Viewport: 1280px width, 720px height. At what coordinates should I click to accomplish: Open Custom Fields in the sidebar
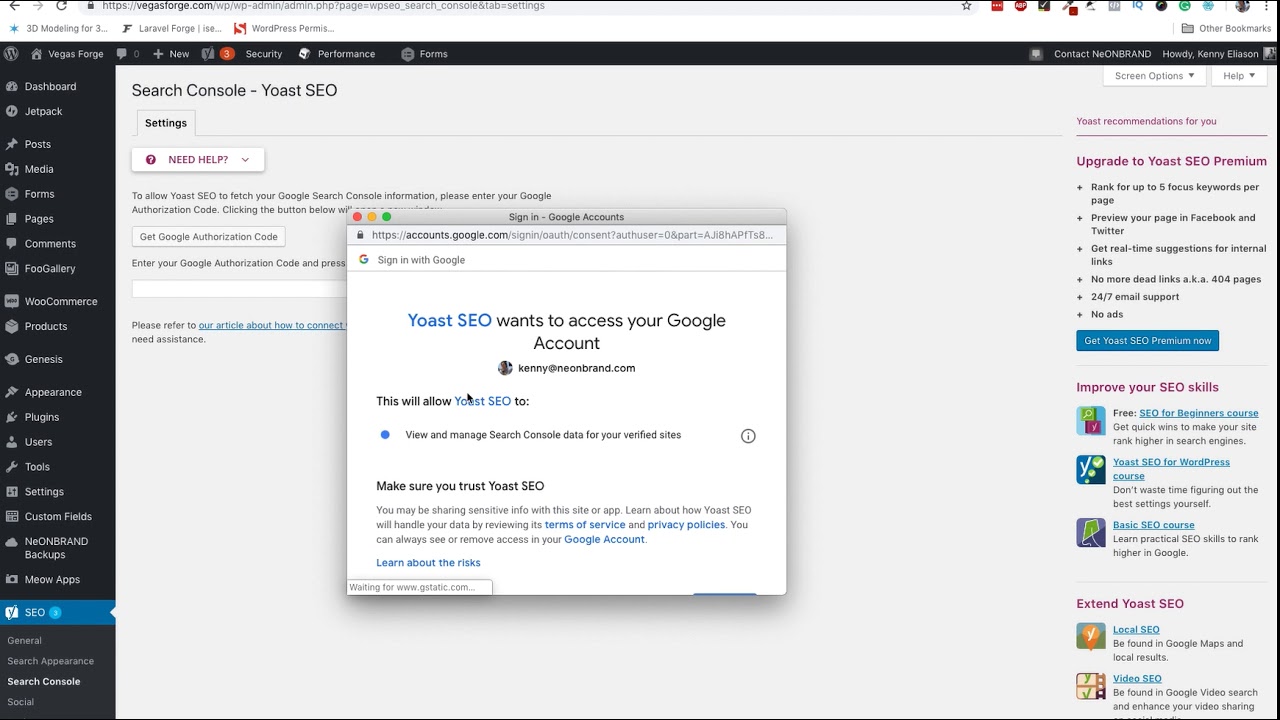58,517
